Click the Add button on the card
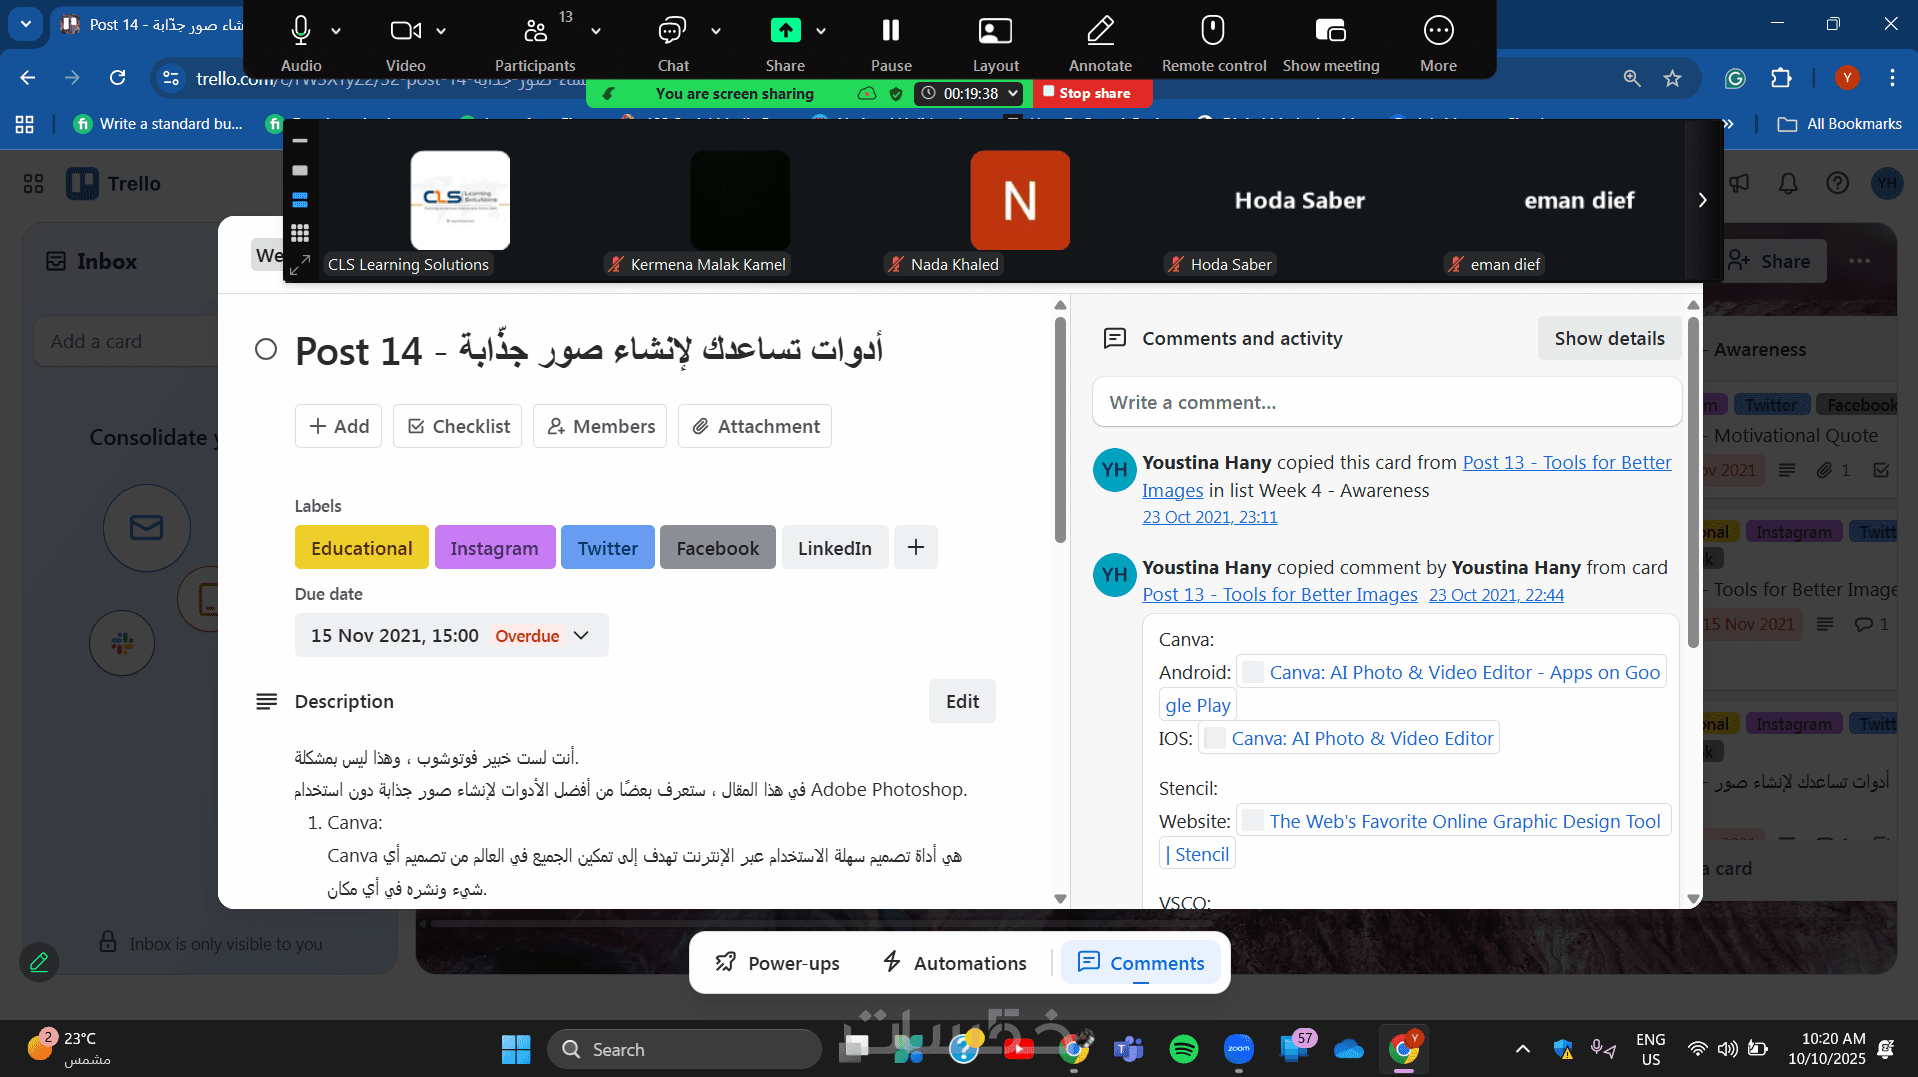This screenshot has height=1077, width=1918. pos(338,426)
